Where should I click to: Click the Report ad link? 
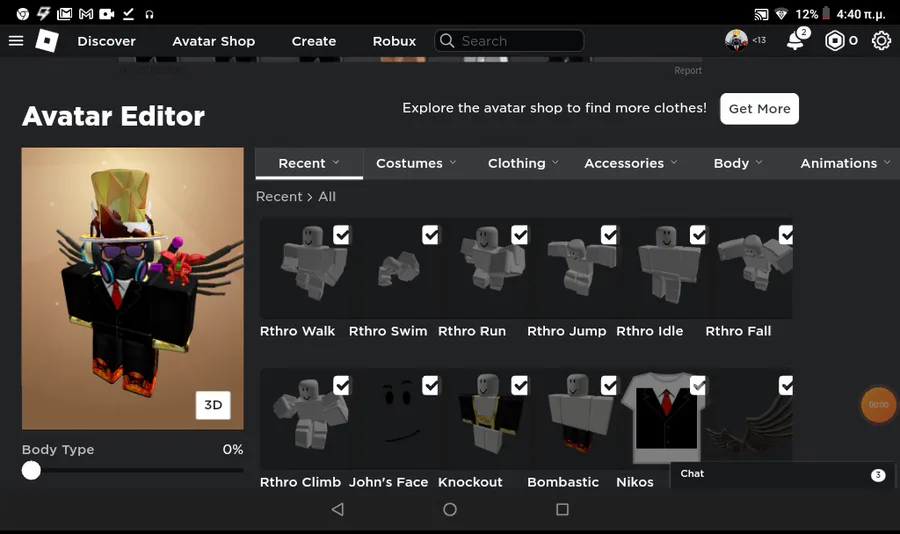(688, 70)
